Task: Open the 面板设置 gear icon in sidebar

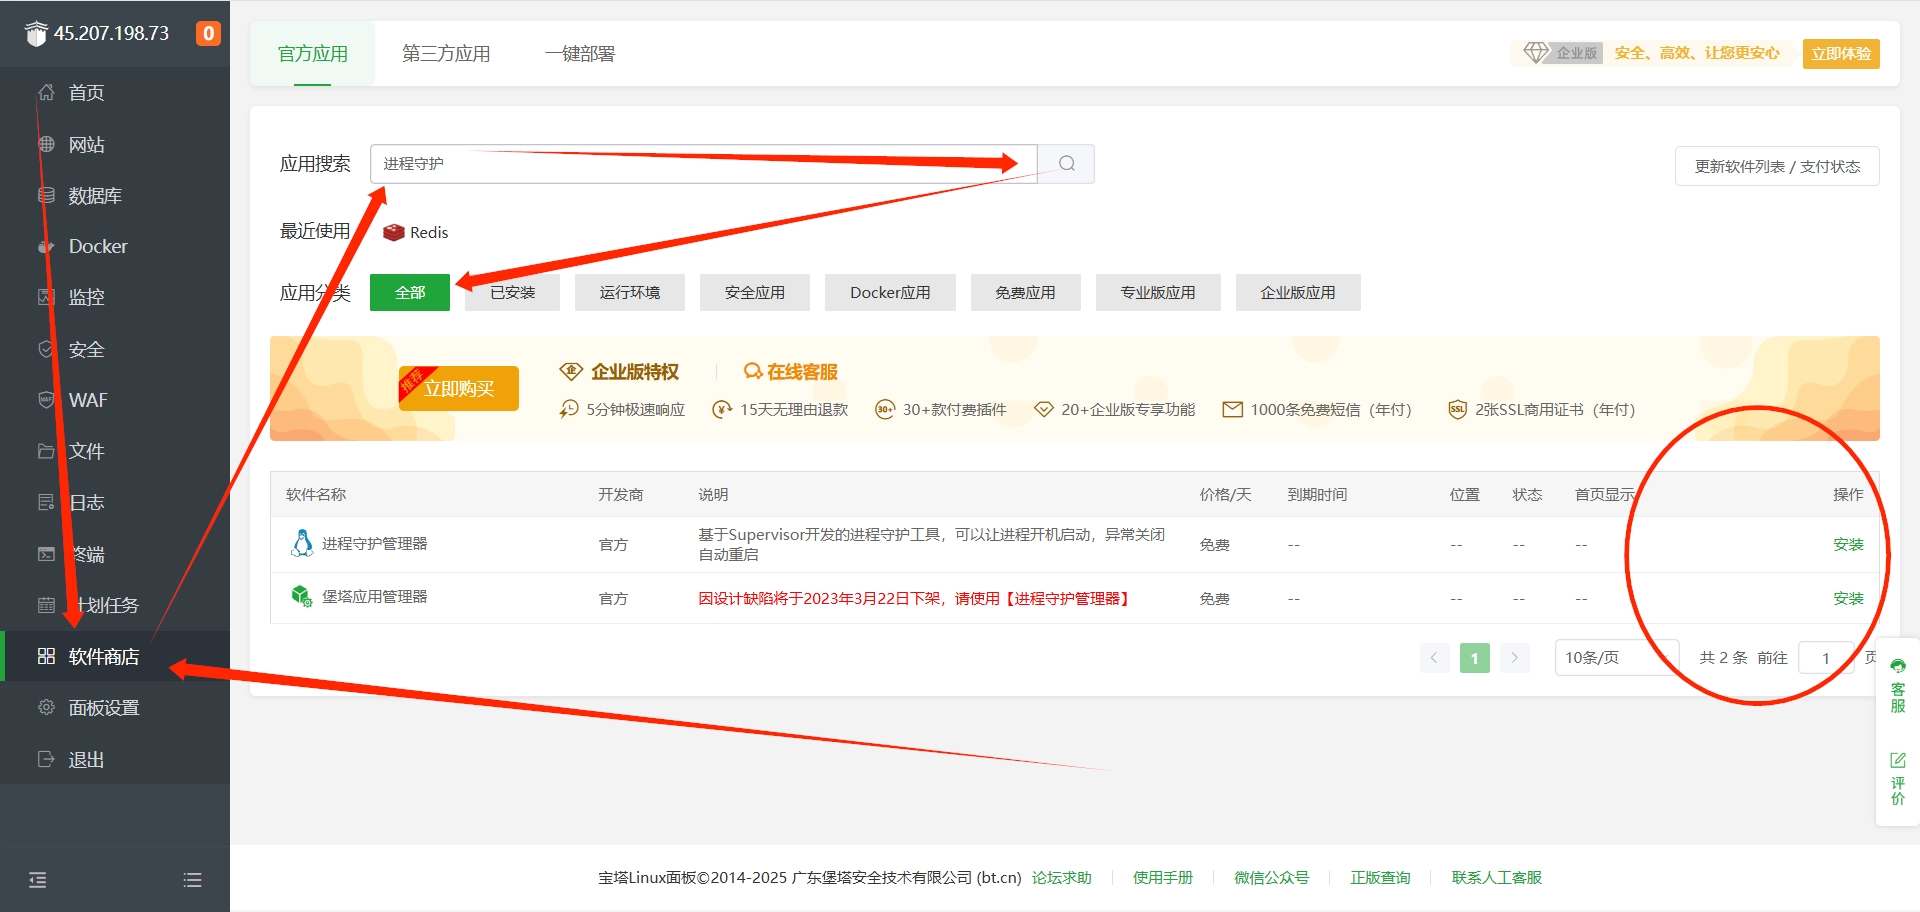Action: pos(46,707)
